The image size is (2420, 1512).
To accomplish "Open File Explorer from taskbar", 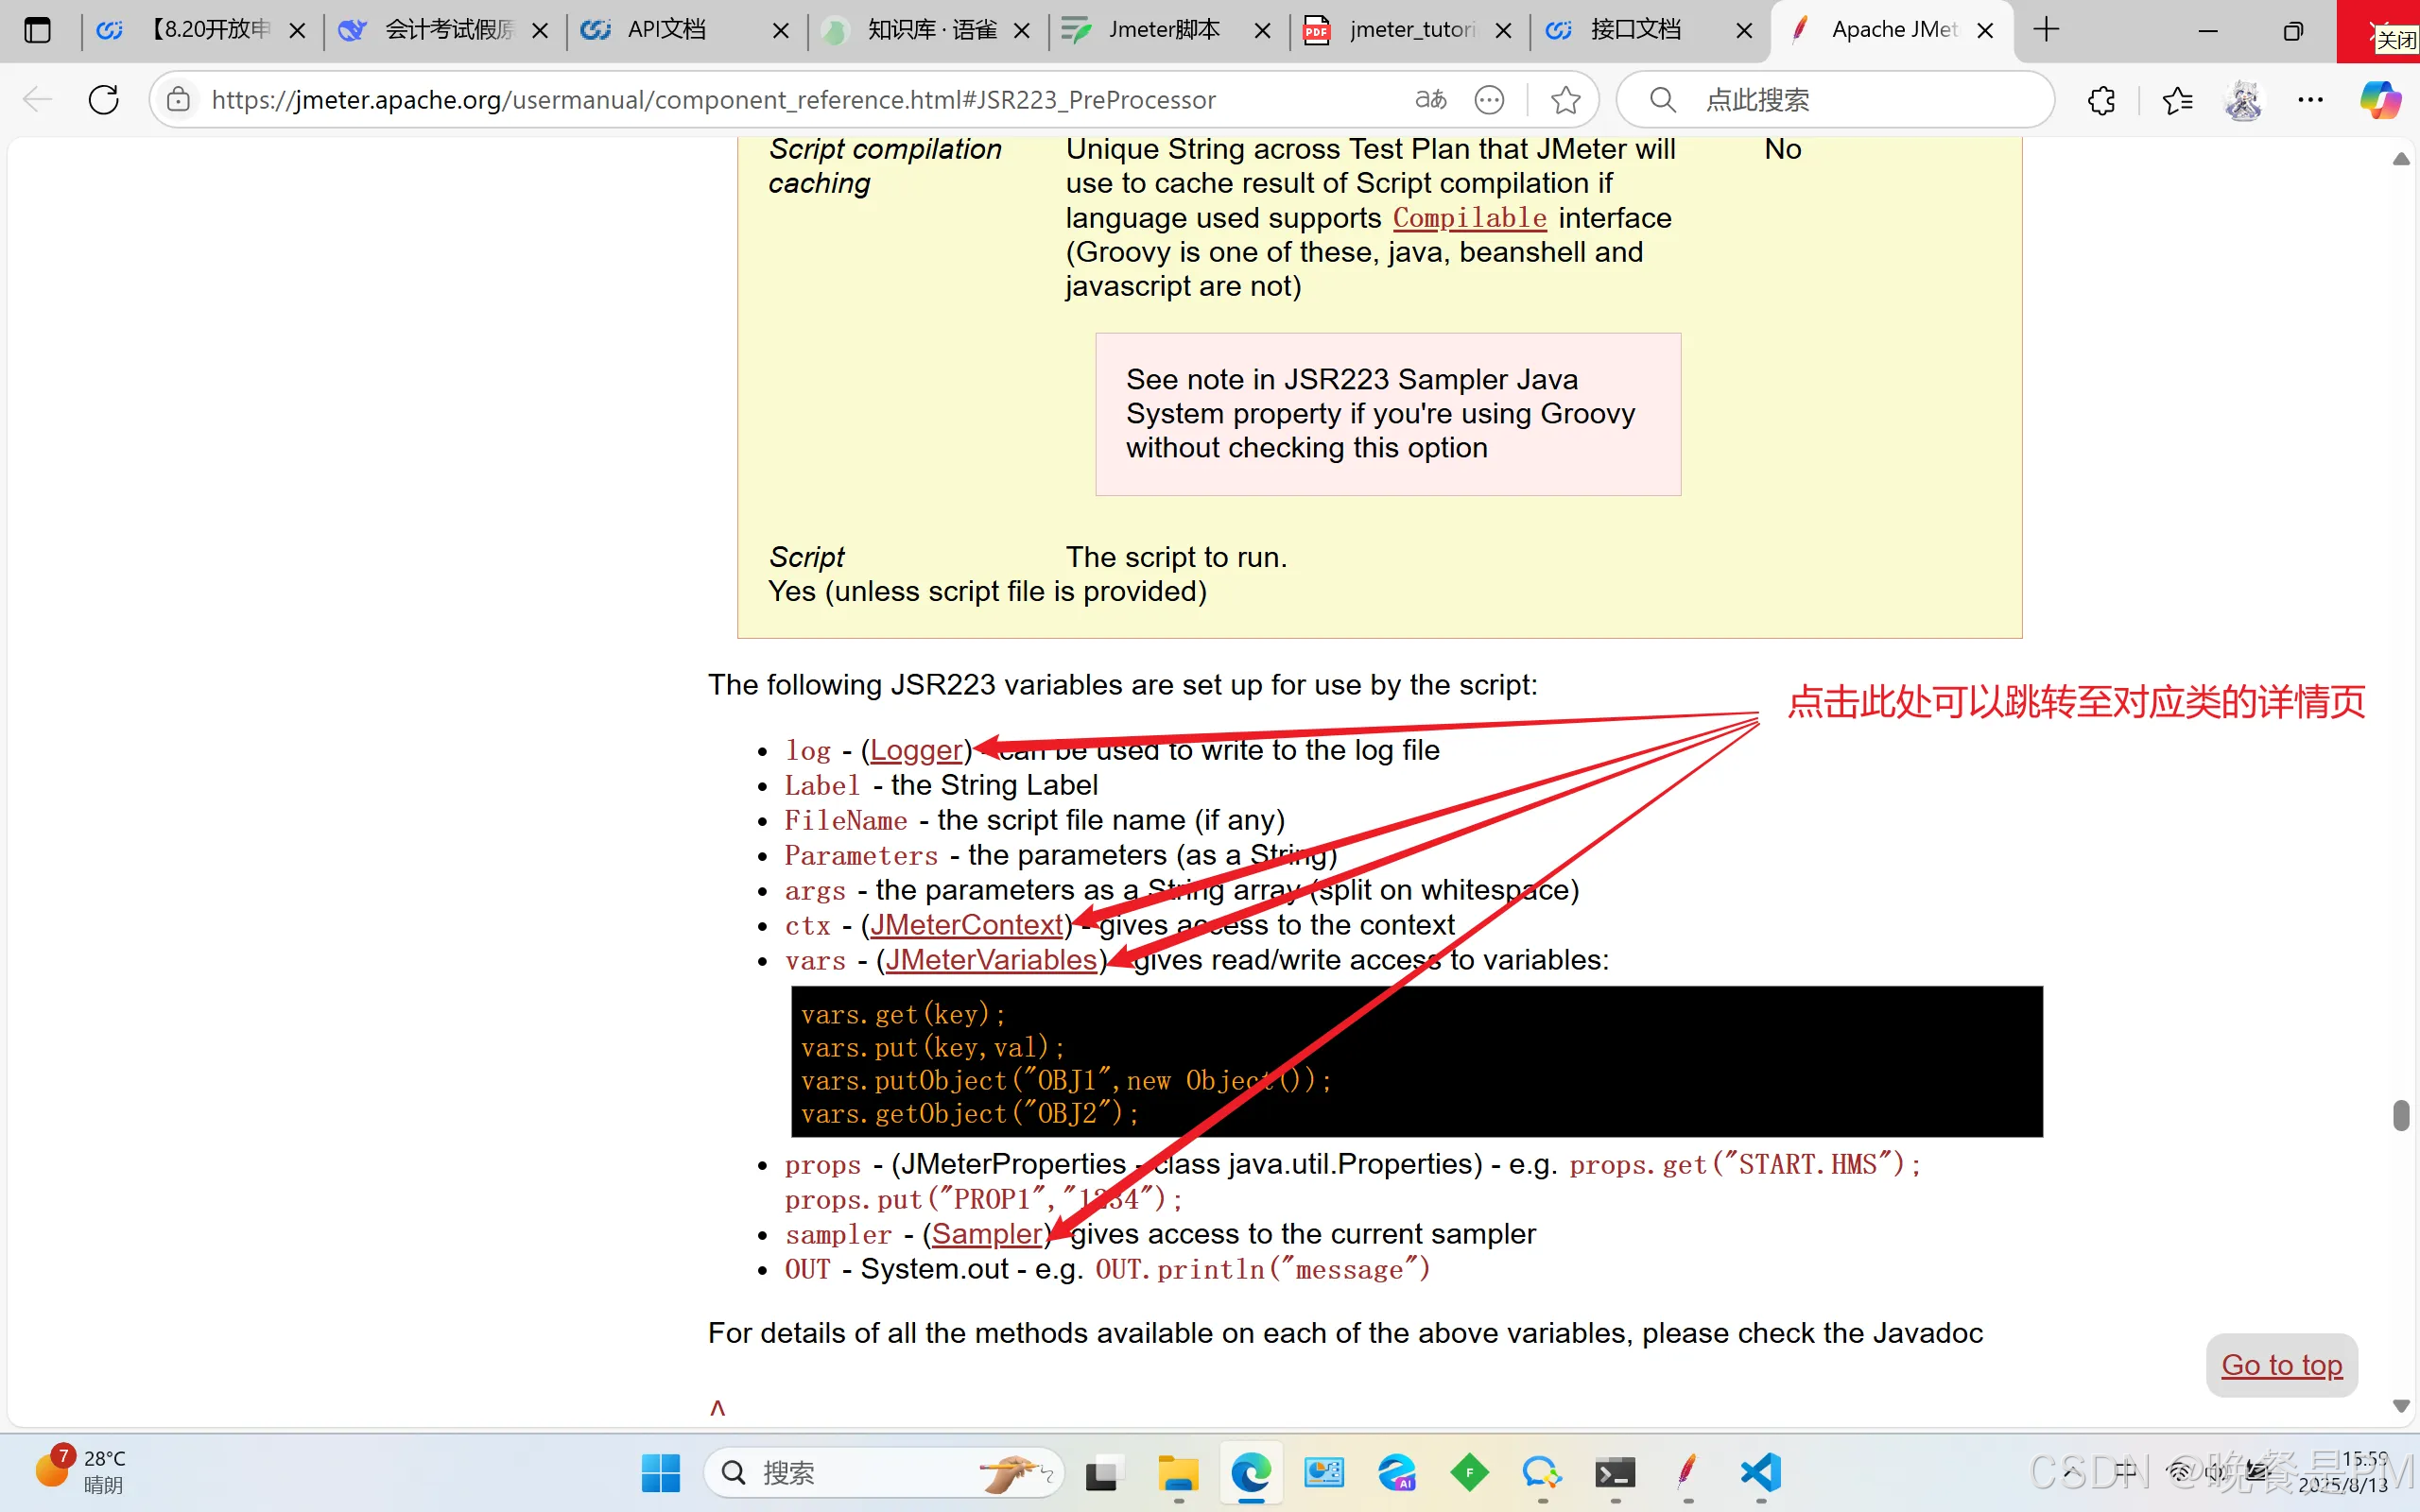I will [x=1178, y=1472].
